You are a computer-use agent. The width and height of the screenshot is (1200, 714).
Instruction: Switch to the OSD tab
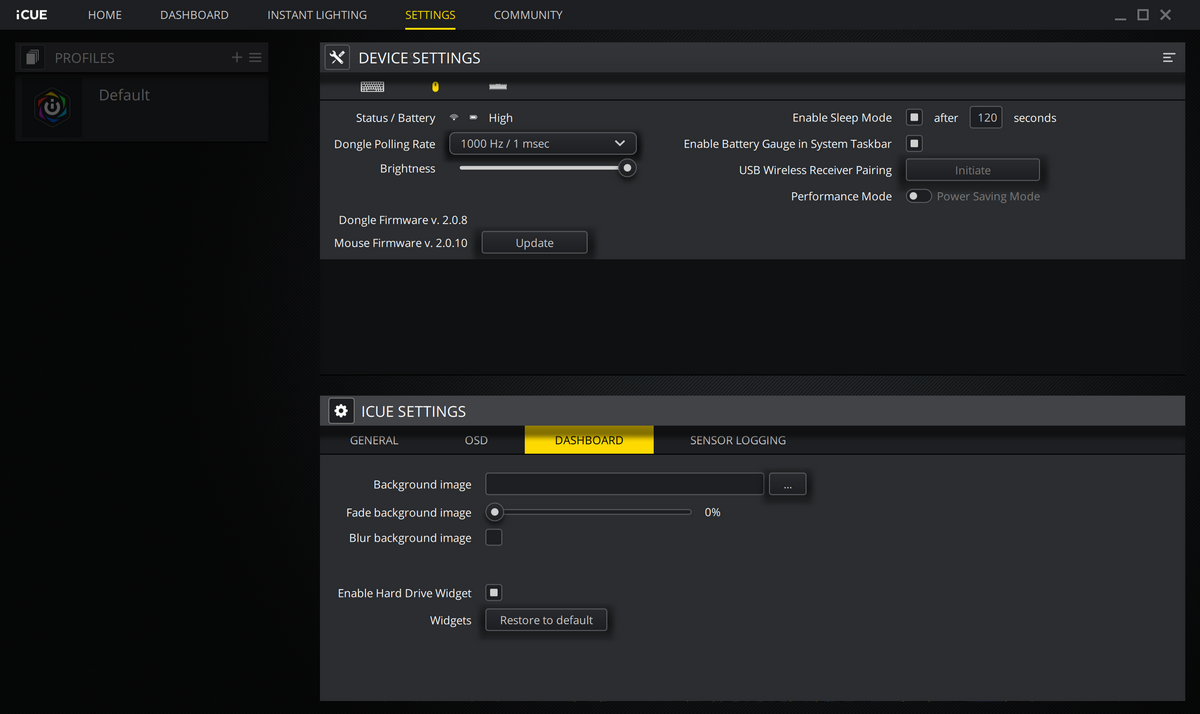tap(476, 440)
